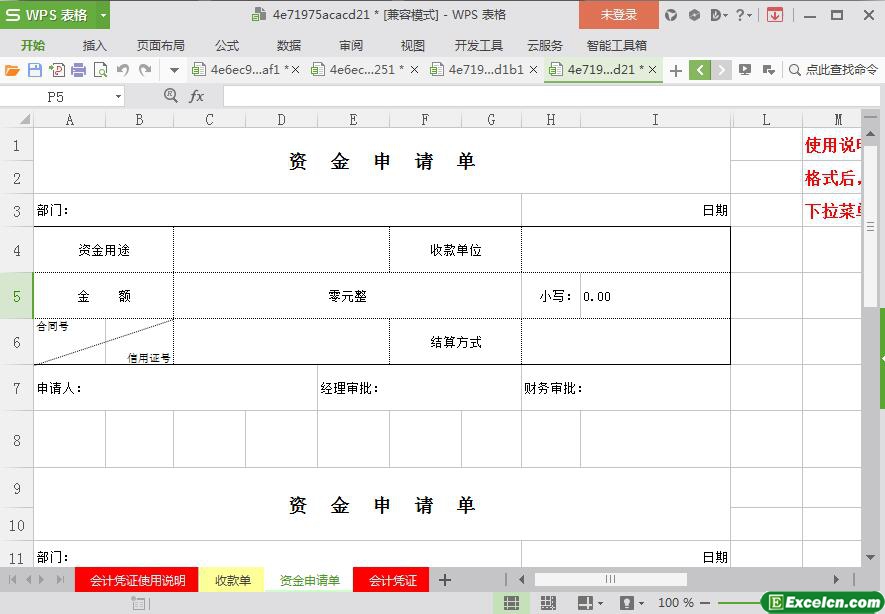Switch to normal view in status bar

point(511,603)
